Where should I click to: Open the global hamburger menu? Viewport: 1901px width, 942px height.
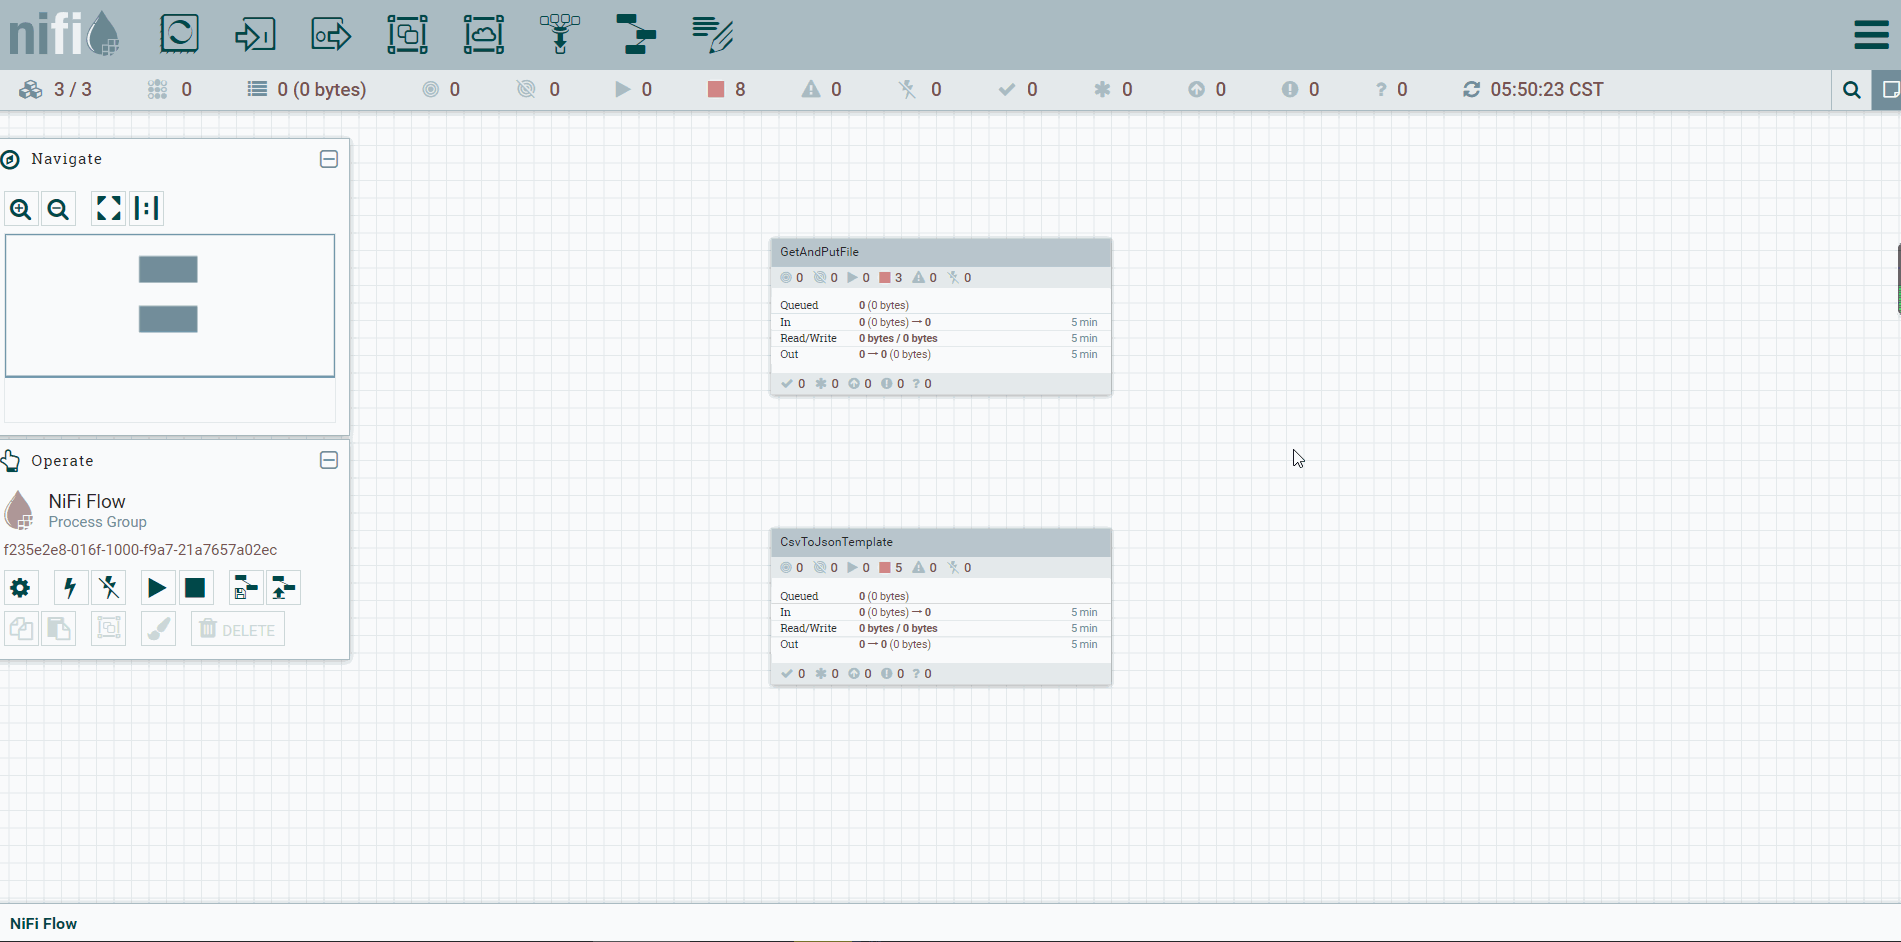[x=1871, y=34]
